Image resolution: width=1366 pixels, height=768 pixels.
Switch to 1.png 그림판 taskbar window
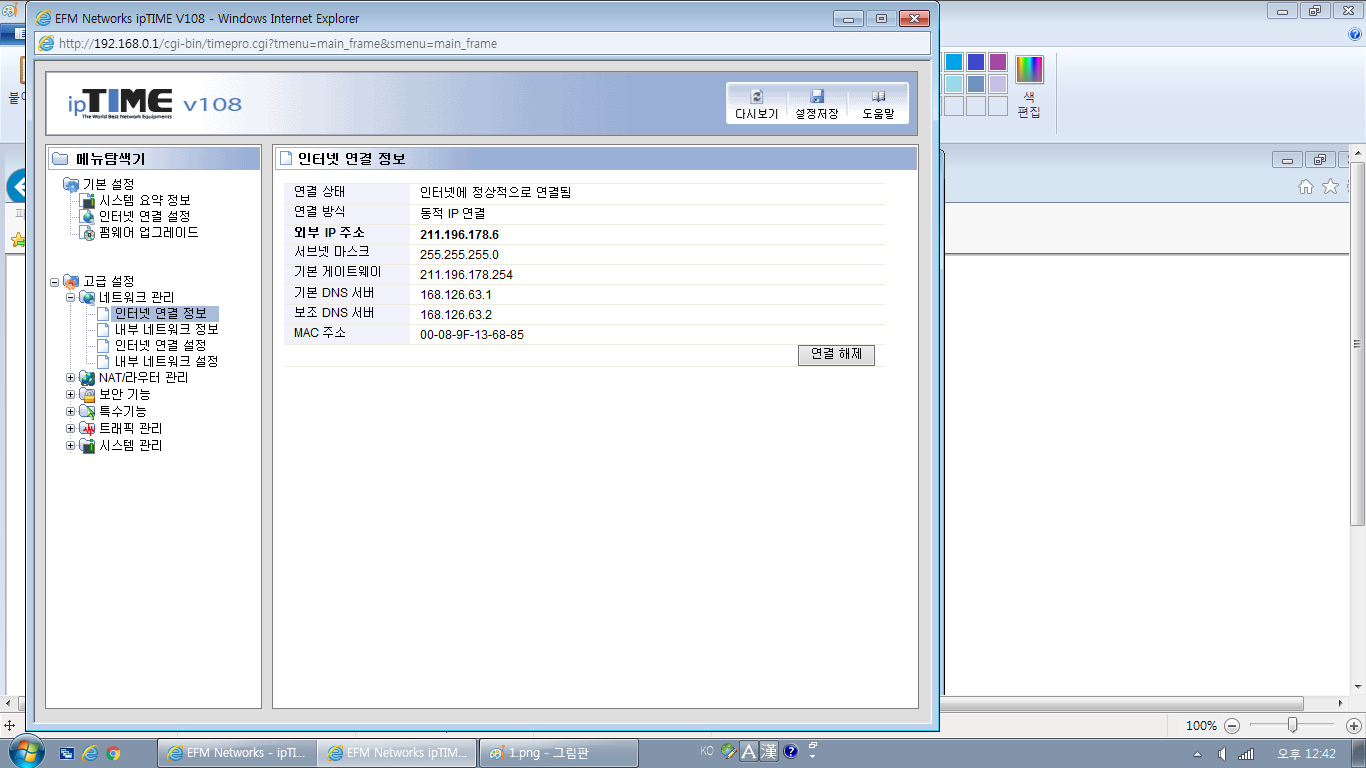tap(558, 753)
